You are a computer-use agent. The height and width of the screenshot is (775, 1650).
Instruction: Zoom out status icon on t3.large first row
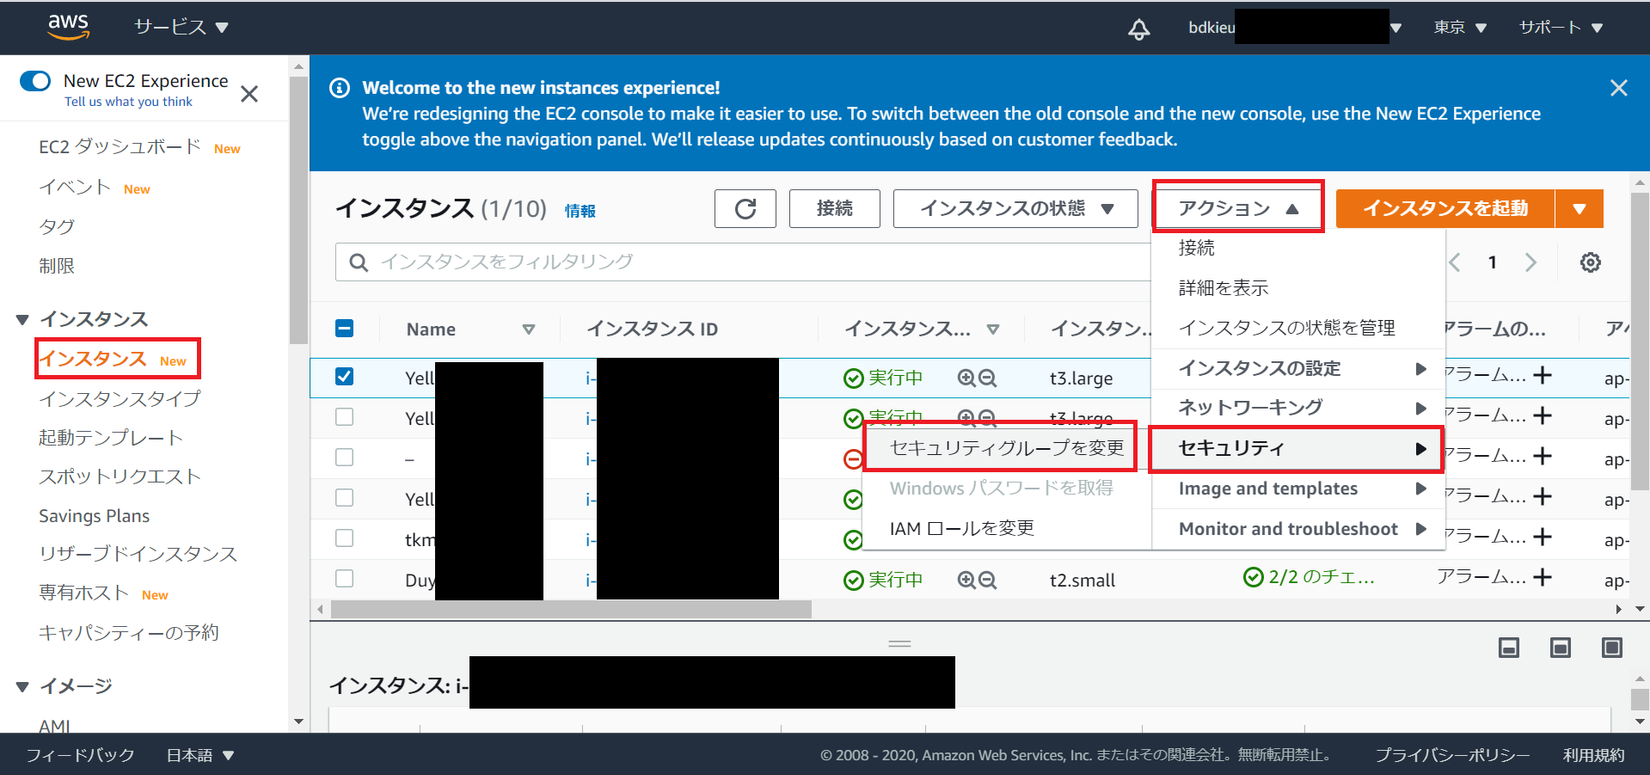pos(988,378)
